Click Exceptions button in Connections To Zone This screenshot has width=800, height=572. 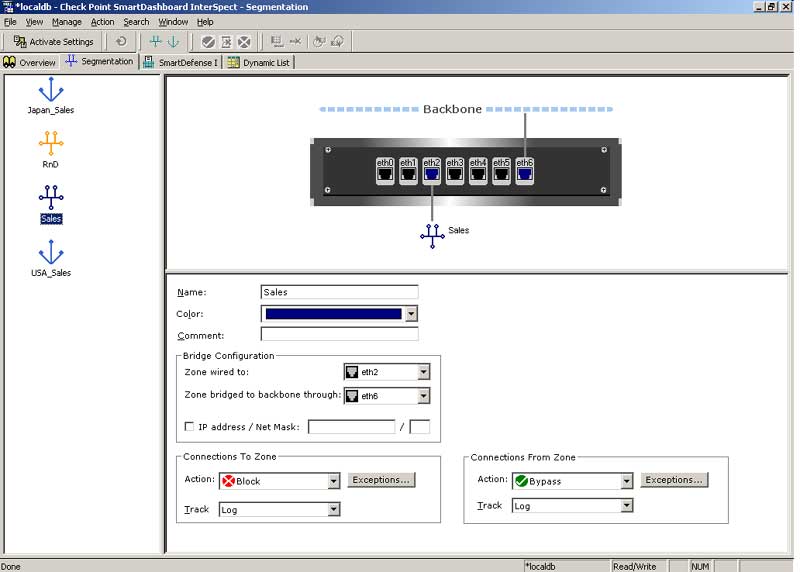[381, 480]
